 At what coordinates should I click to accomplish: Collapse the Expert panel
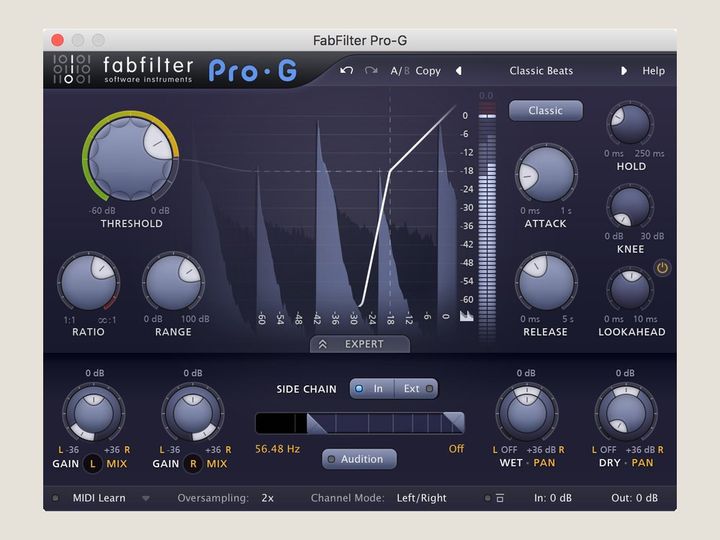(x=360, y=344)
